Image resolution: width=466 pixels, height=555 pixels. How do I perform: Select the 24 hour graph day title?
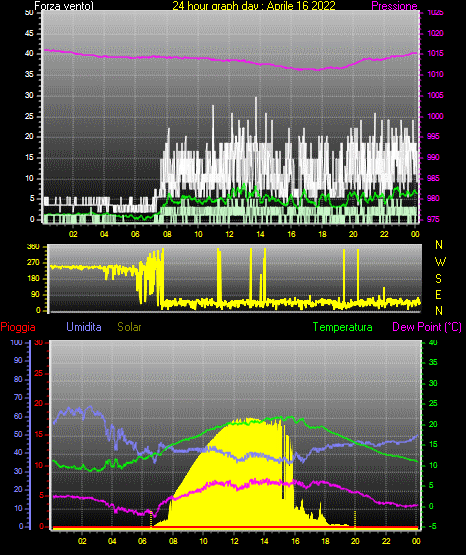point(254,6)
